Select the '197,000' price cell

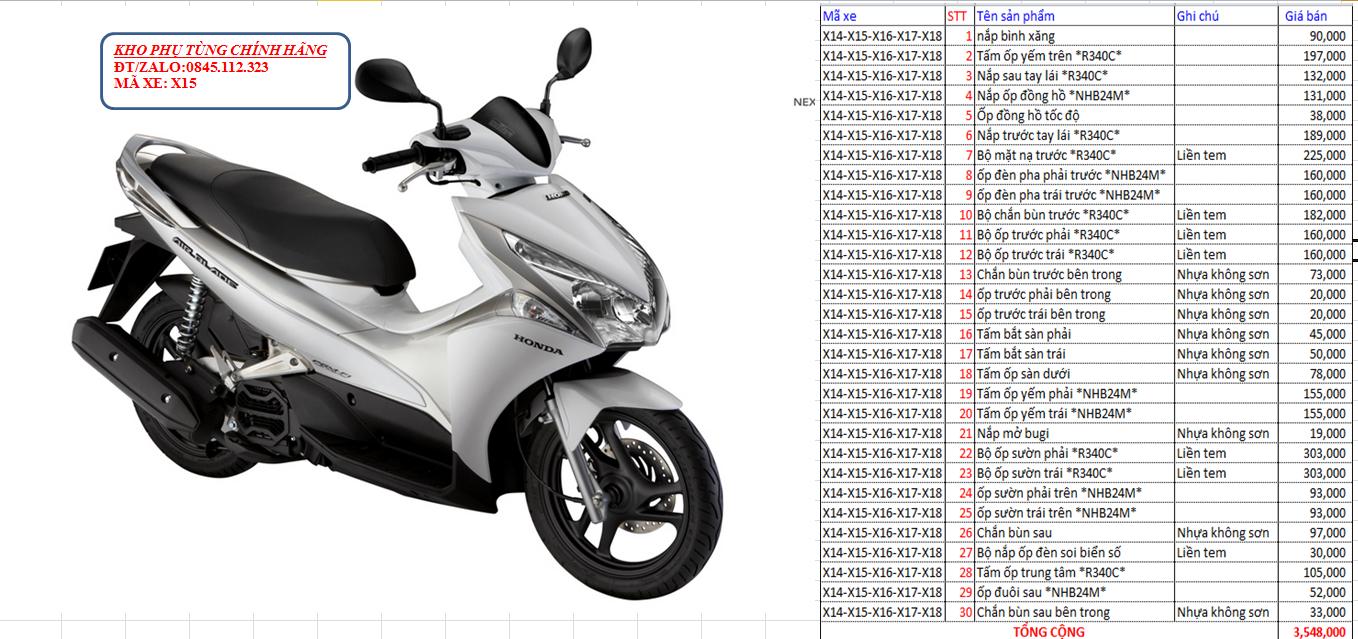coord(1313,56)
